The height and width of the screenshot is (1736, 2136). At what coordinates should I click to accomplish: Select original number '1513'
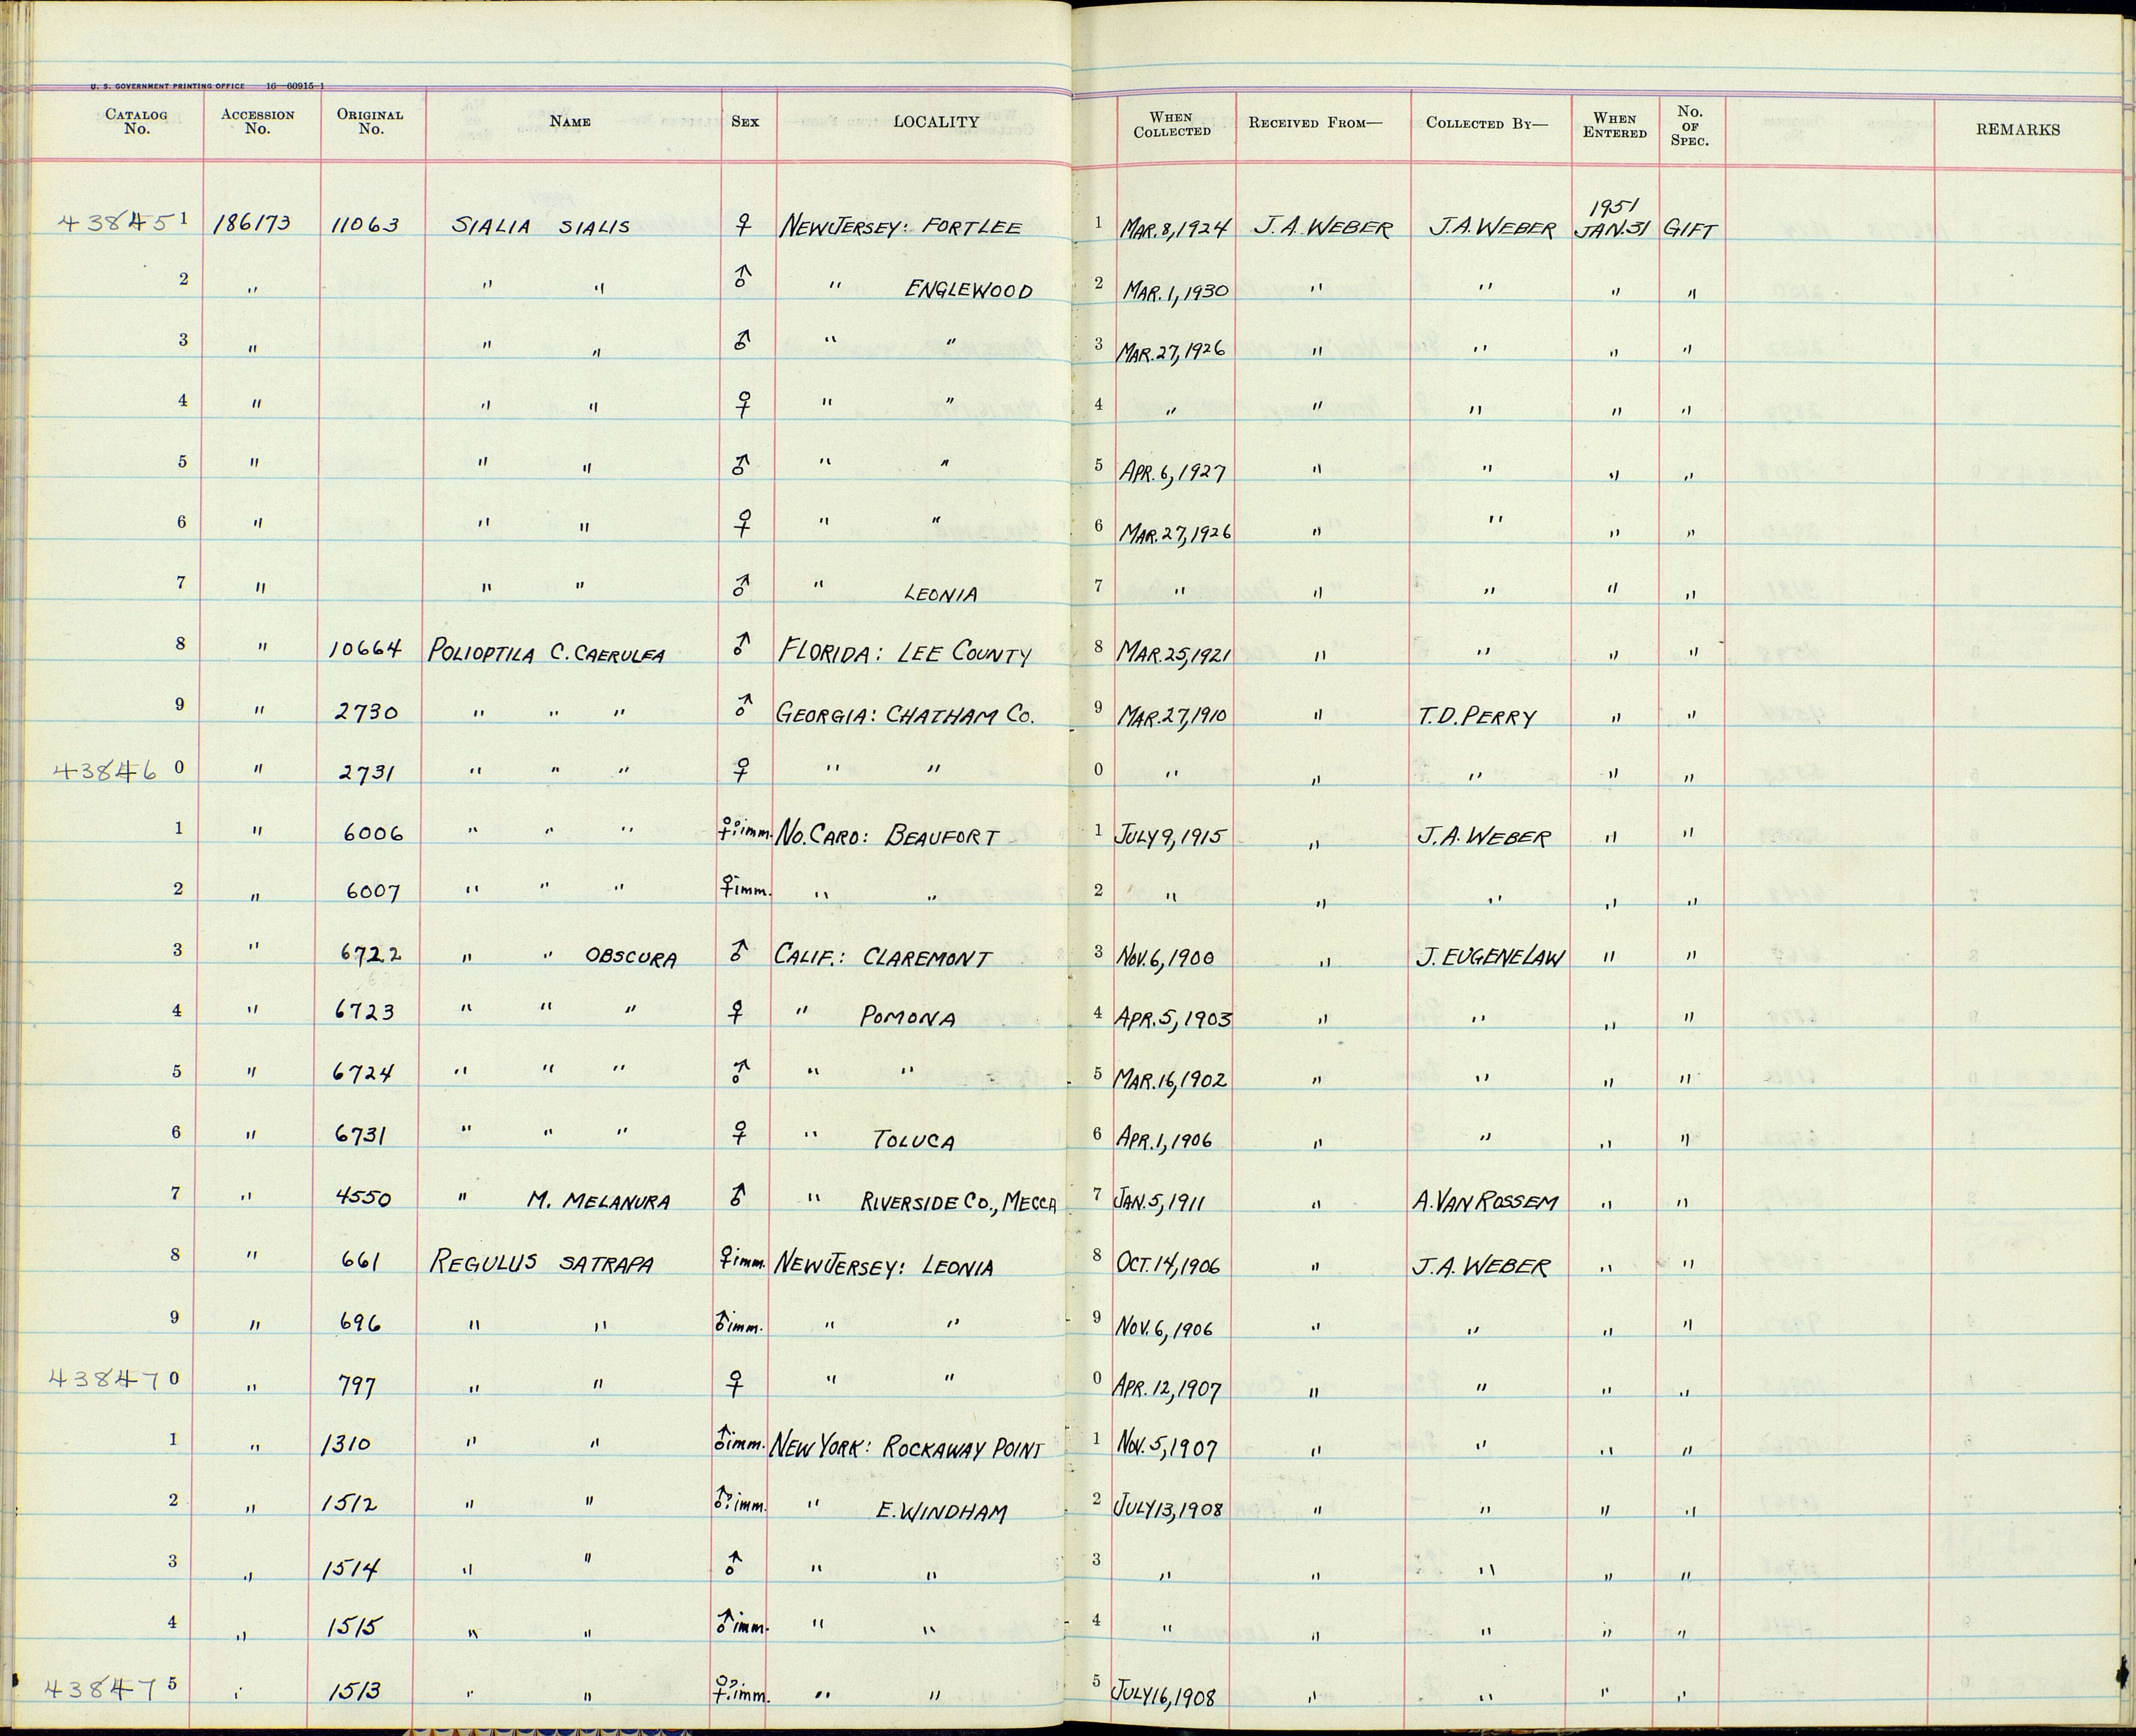coord(354,1690)
